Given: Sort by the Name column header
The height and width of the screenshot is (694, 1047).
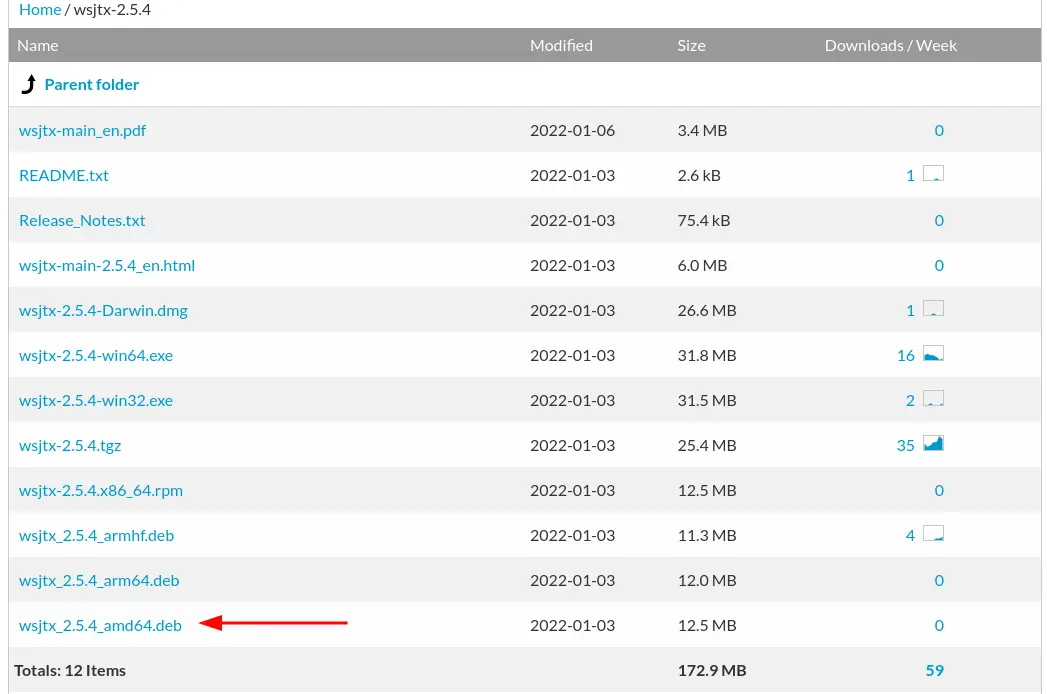Looking at the screenshot, I should coord(37,45).
